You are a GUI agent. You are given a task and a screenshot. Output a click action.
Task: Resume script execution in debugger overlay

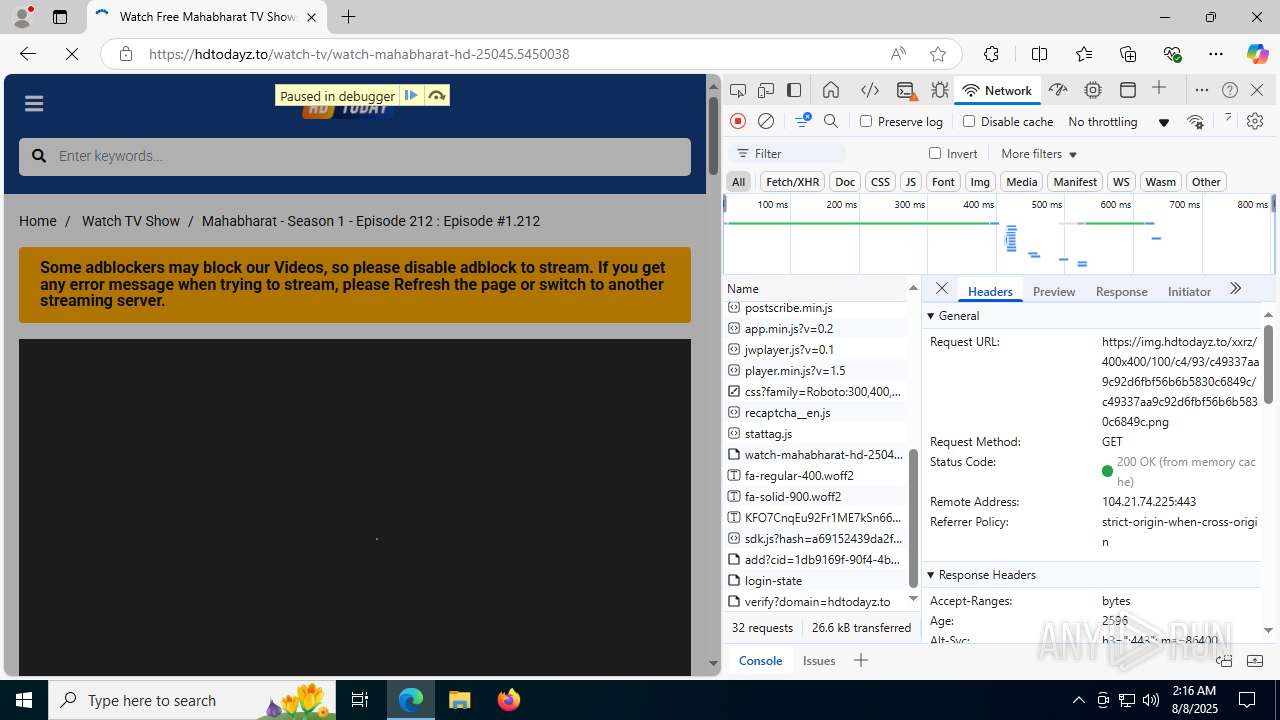pos(411,95)
